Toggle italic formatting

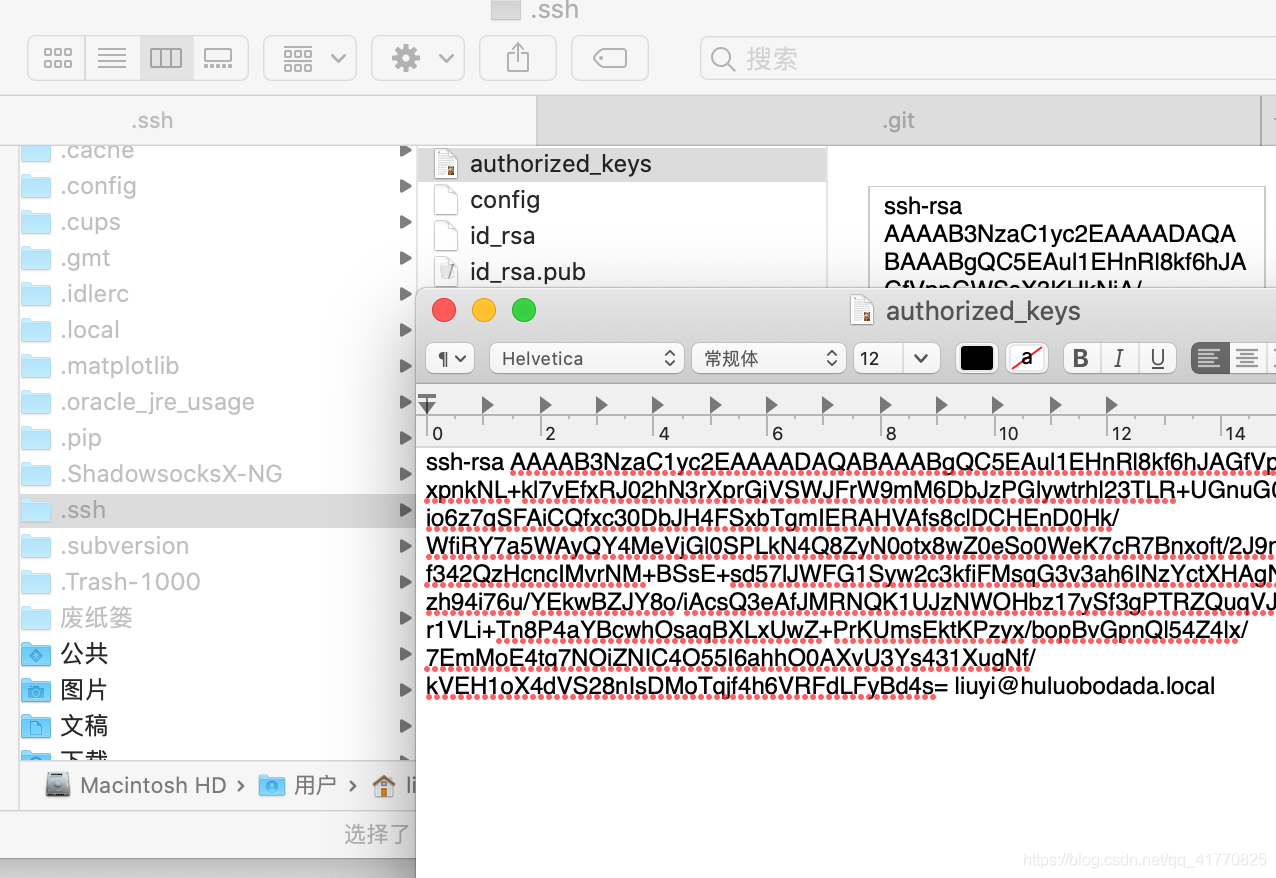point(1119,358)
